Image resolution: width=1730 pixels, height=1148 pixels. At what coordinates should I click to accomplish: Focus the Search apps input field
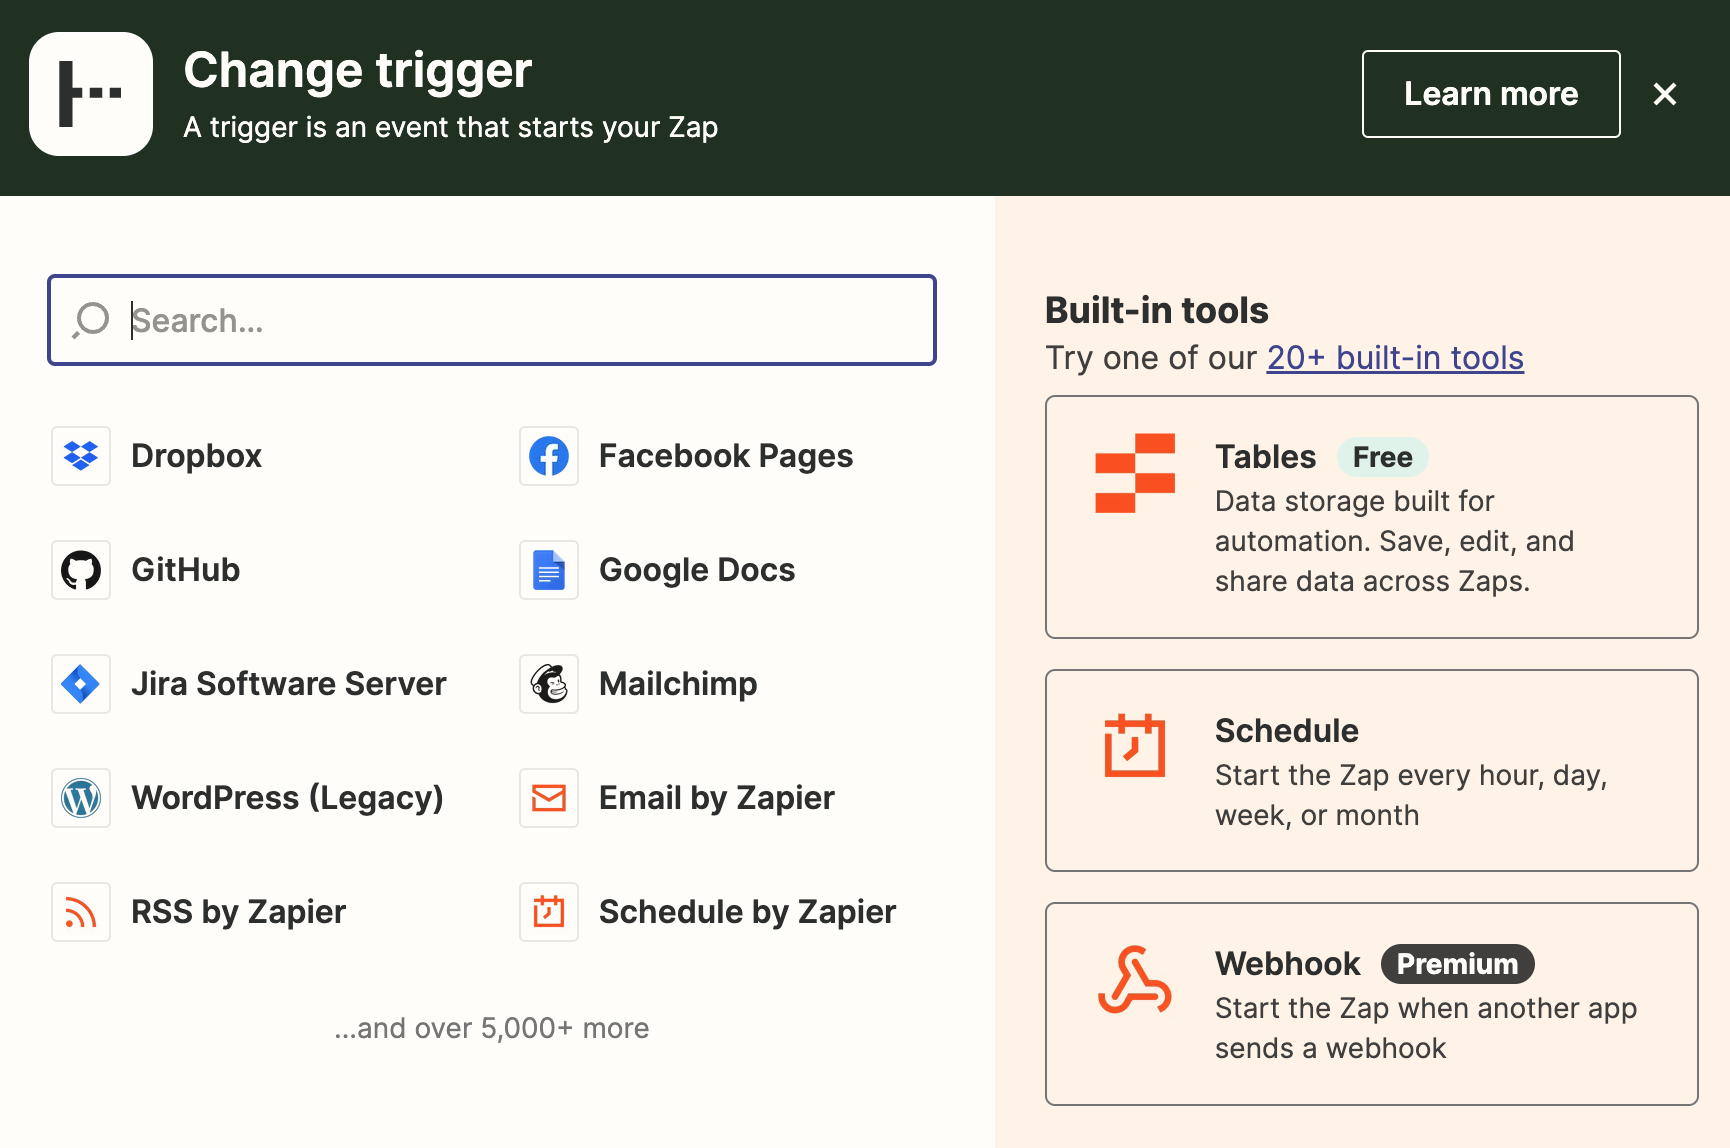pos(492,320)
